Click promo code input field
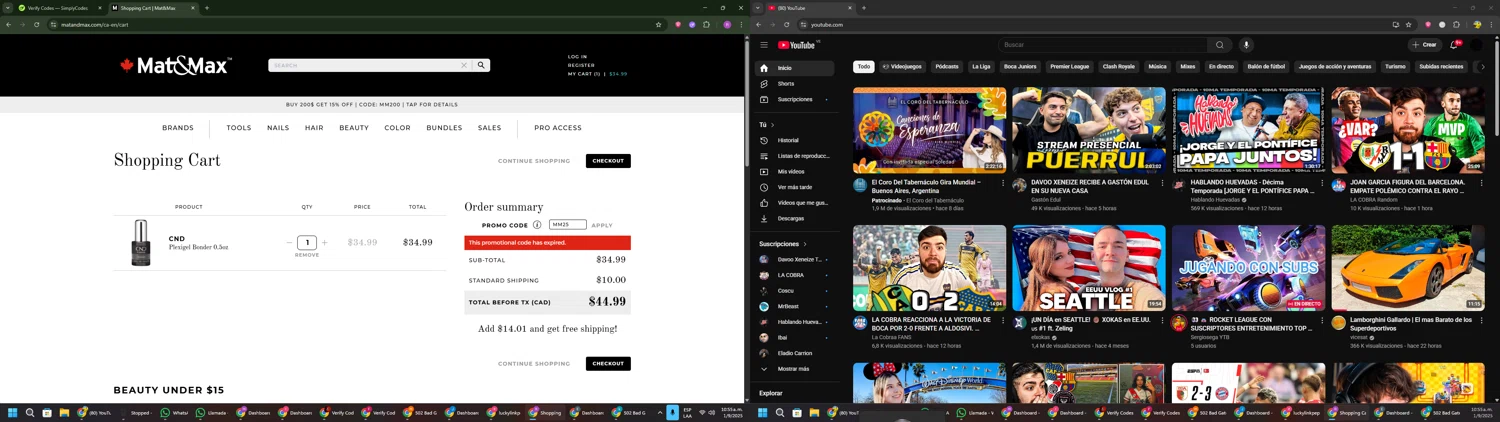The height and width of the screenshot is (422, 1500). tap(568, 225)
